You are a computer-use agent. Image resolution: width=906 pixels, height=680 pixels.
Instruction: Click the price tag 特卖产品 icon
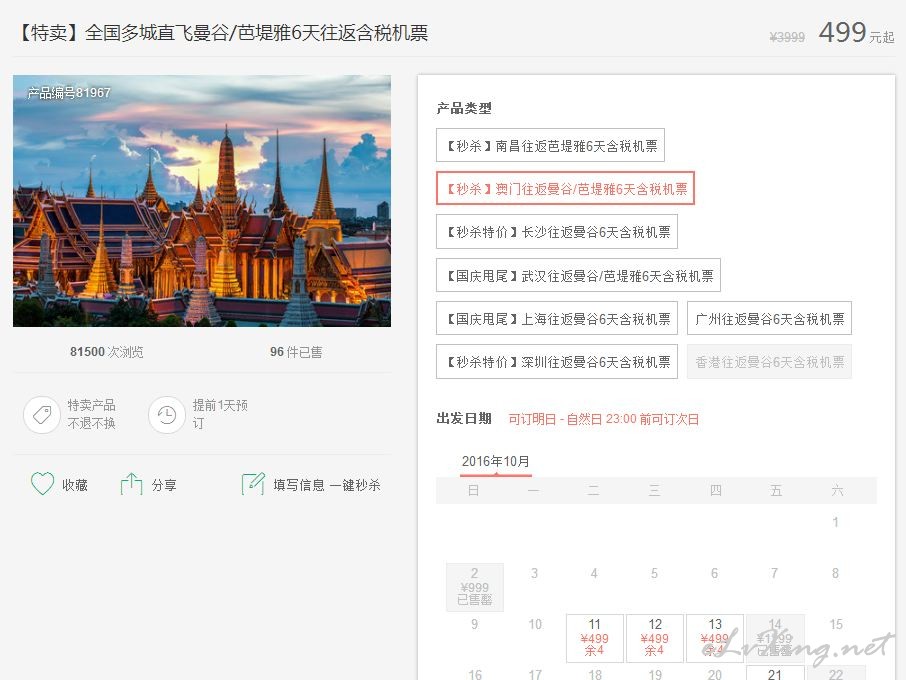[x=42, y=414]
